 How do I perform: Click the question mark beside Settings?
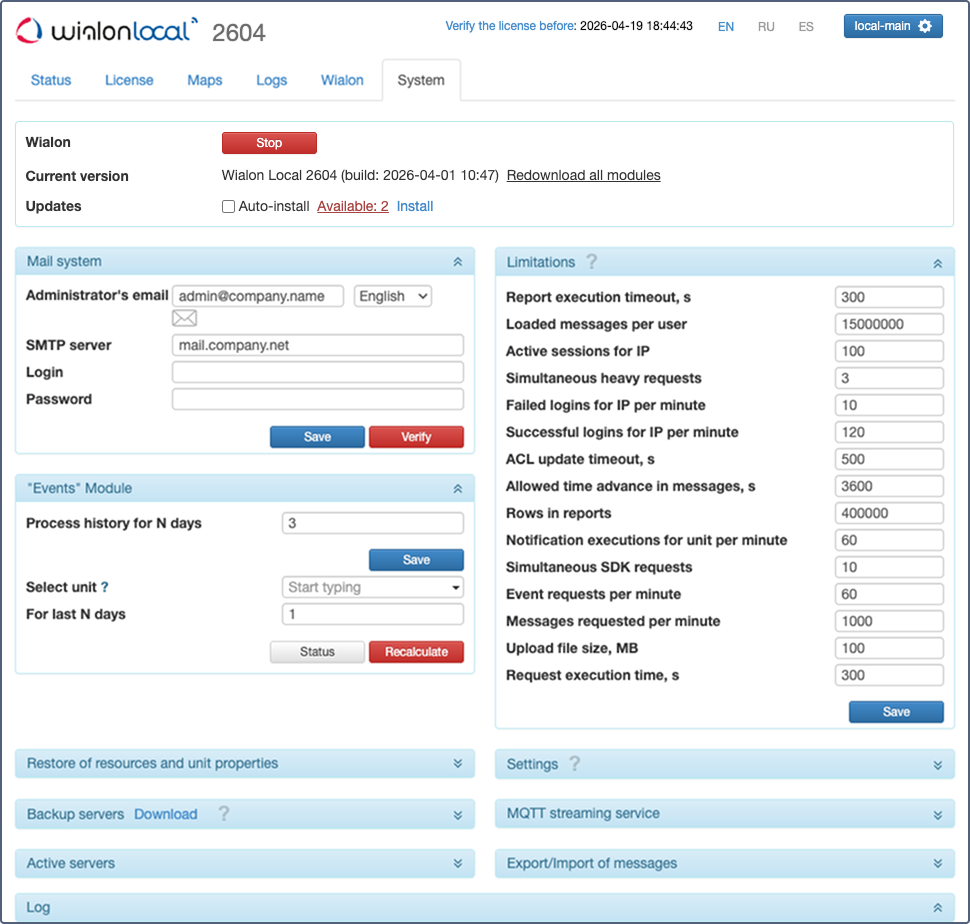point(574,764)
